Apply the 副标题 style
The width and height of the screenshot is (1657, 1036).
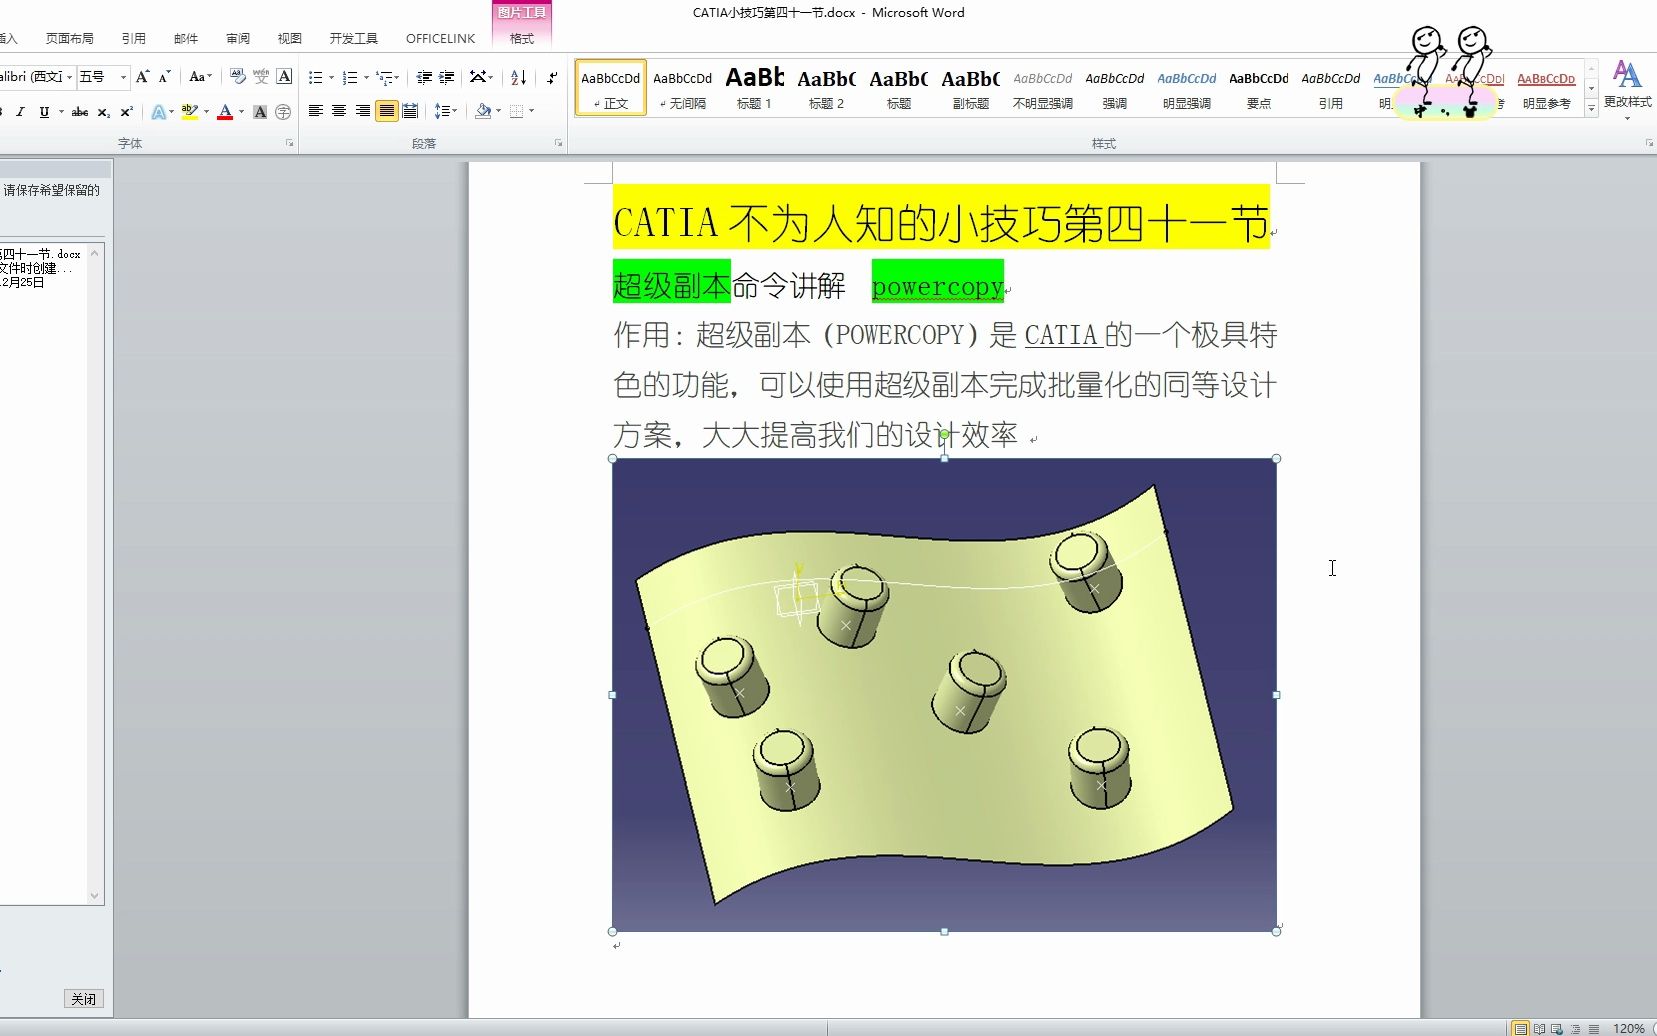(x=971, y=87)
